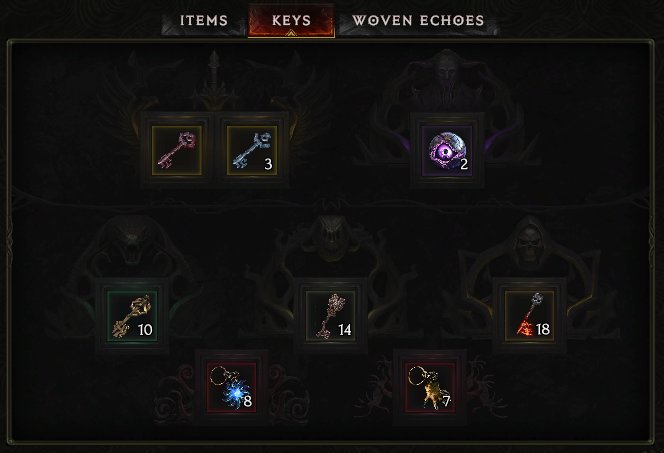Click the fiery red key showing 18
The width and height of the screenshot is (664, 453).
(x=529, y=315)
